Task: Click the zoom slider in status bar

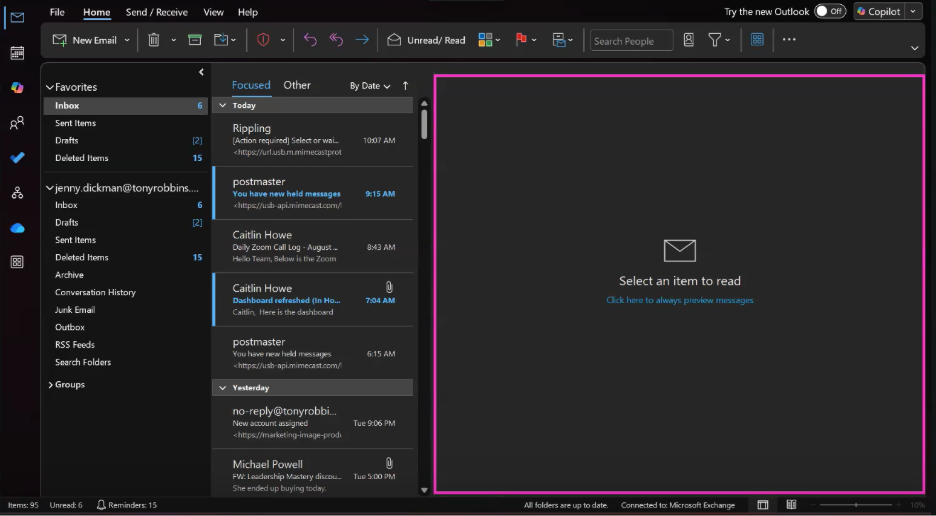Action: (855, 505)
